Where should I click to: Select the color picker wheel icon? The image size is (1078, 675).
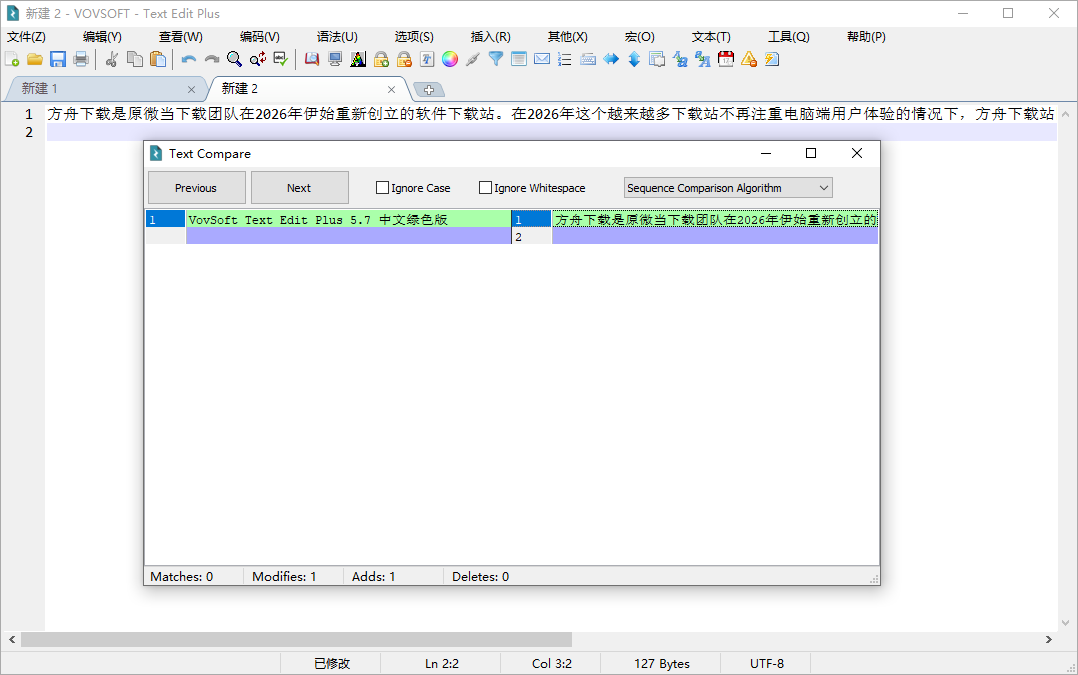[x=449, y=59]
